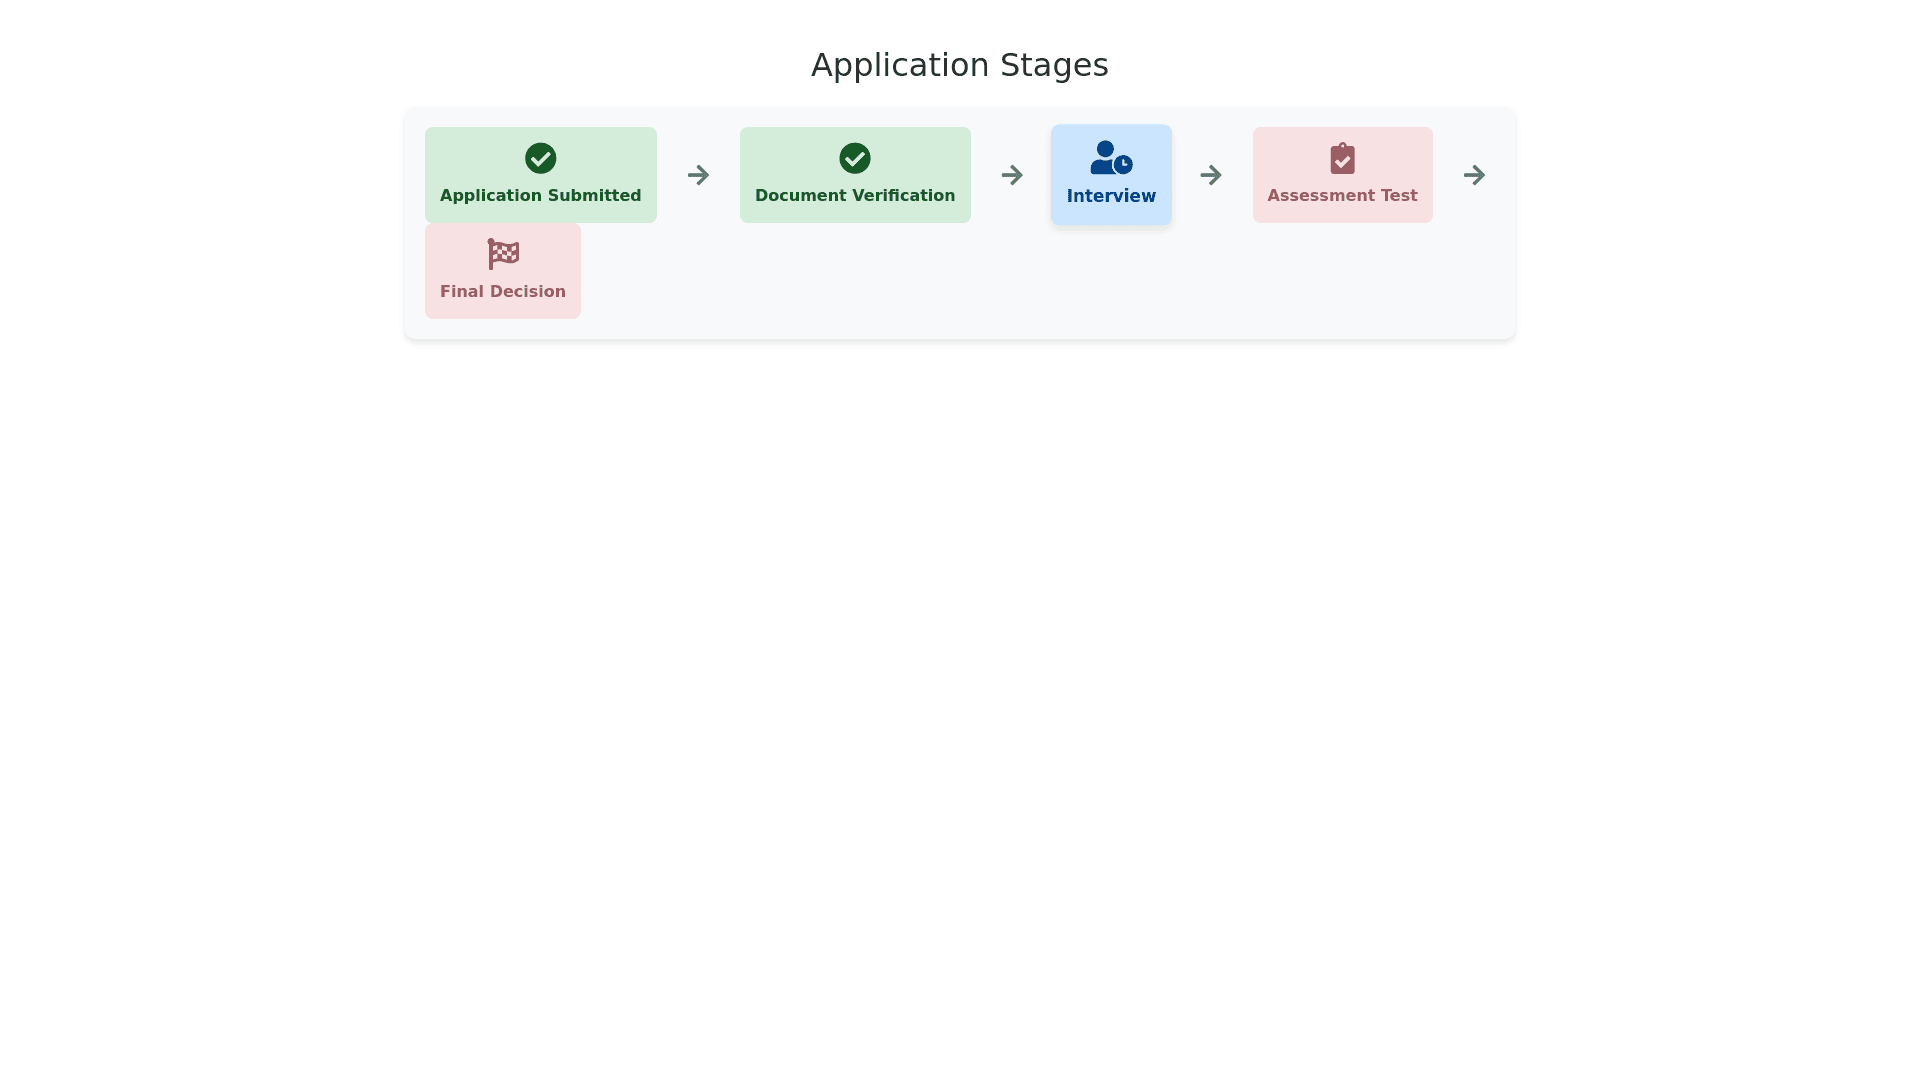Select the "Document Verification" label text
Screen dimensions: 1920x1080
[x=854, y=196]
